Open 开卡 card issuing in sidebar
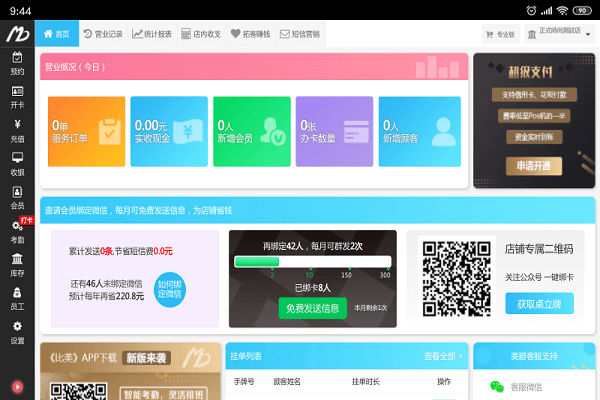 tap(17, 96)
